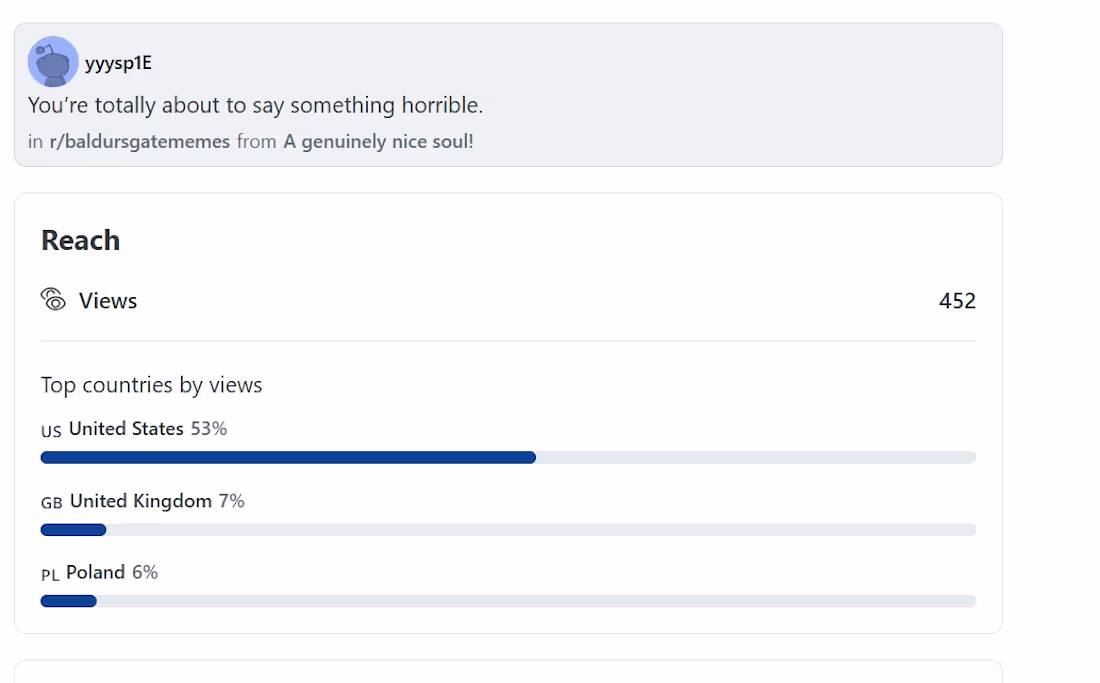Click the Views eye icon
This screenshot has width=1100, height=683.
(53, 299)
